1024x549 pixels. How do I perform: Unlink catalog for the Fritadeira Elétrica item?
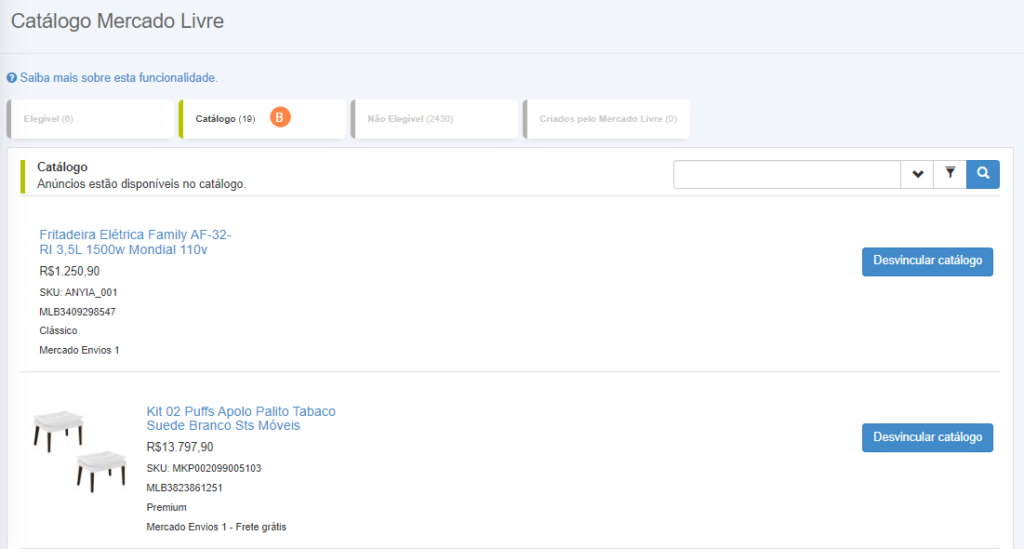pyautogui.click(x=927, y=261)
